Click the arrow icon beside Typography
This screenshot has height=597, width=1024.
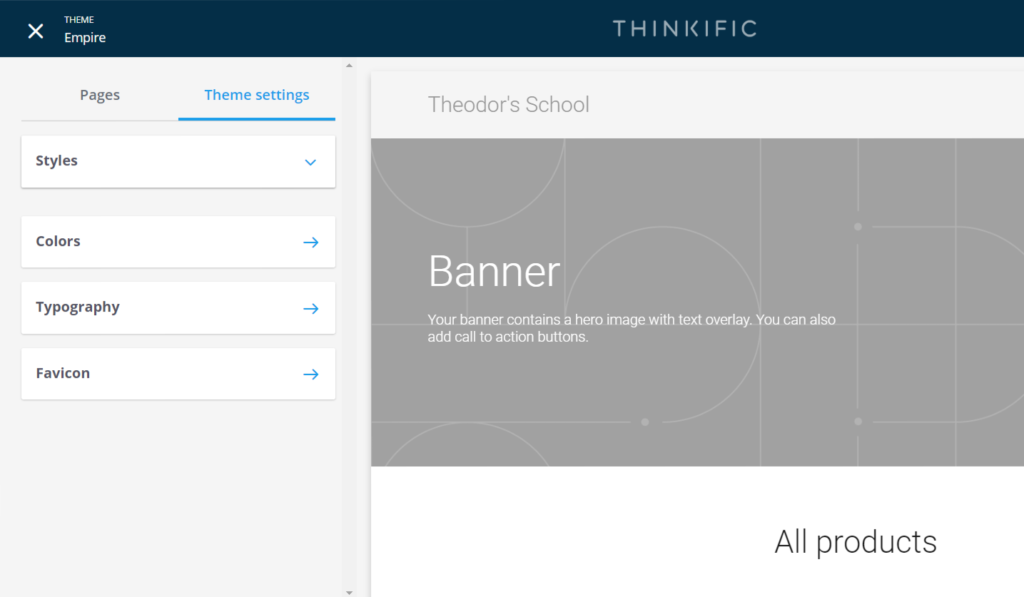(x=310, y=308)
